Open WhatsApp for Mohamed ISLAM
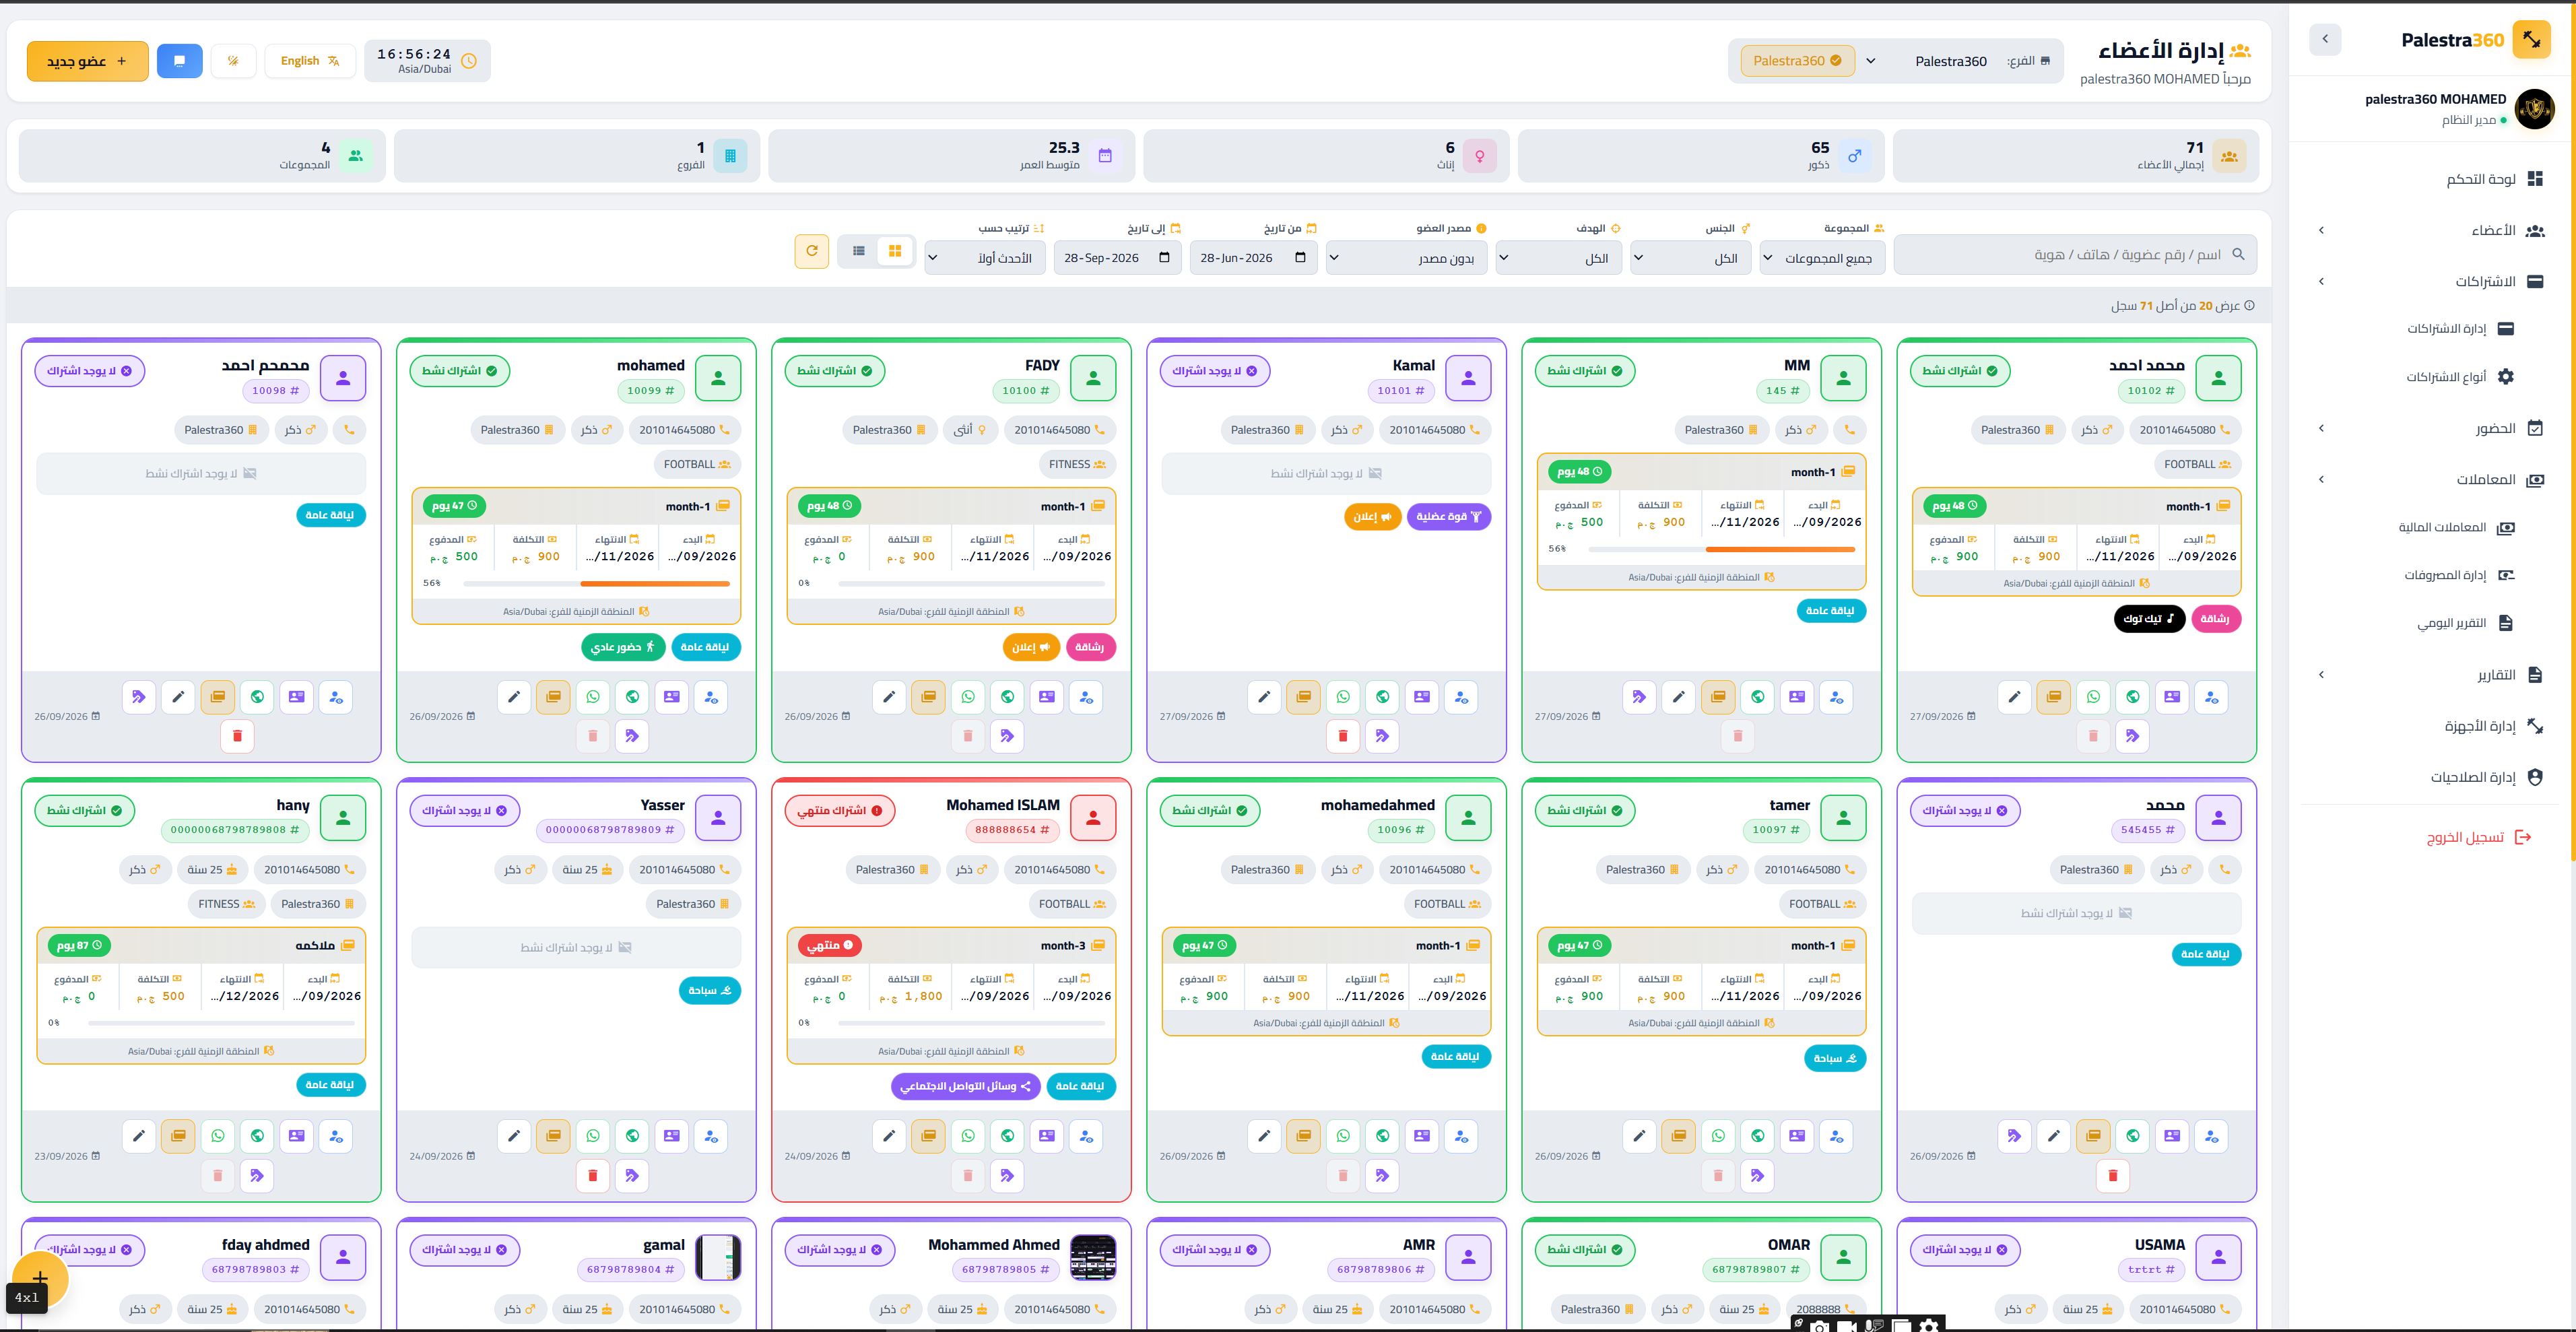This screenshot has width=2576, height=1332. coord(967,1136)
